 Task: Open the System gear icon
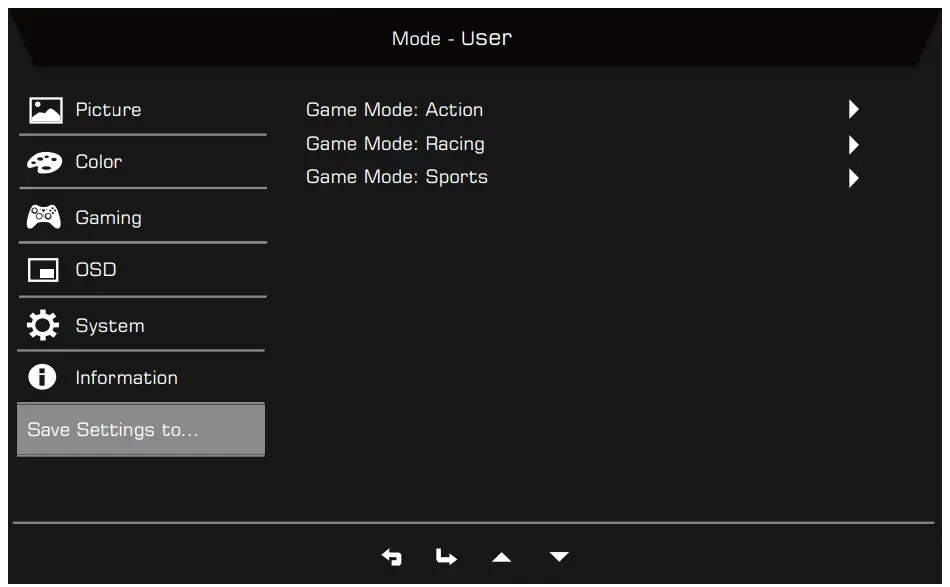43,324
